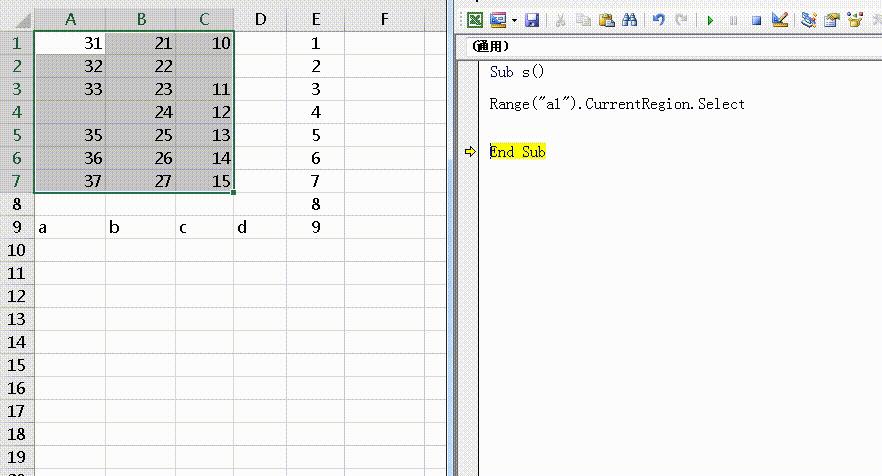Click cell A7 containing 37
The height and width of the screenshot is (476, 882).
coord(70,181)
